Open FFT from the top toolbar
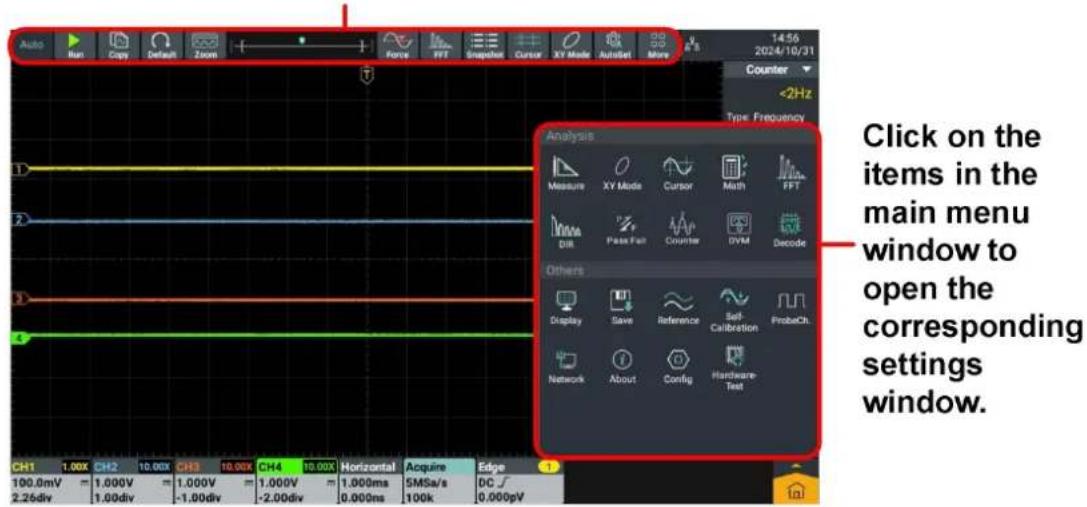The height and width of the screenshot is (507, 1087). [x=441, y=46]
